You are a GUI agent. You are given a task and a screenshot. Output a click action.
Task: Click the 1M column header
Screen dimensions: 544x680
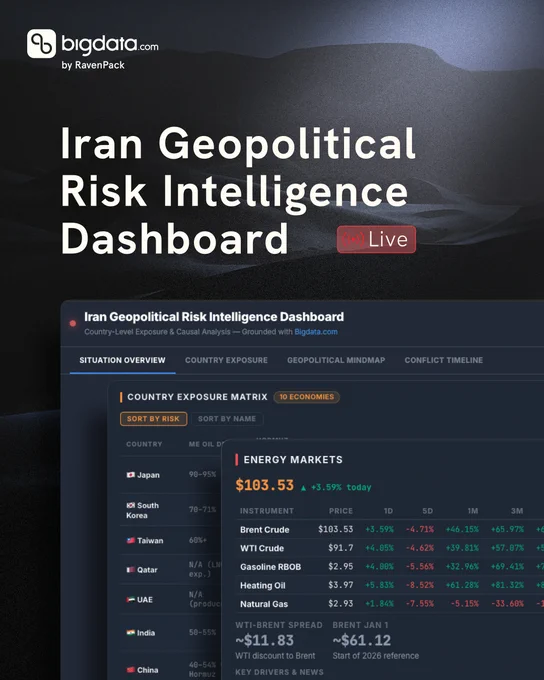[473, 511]
